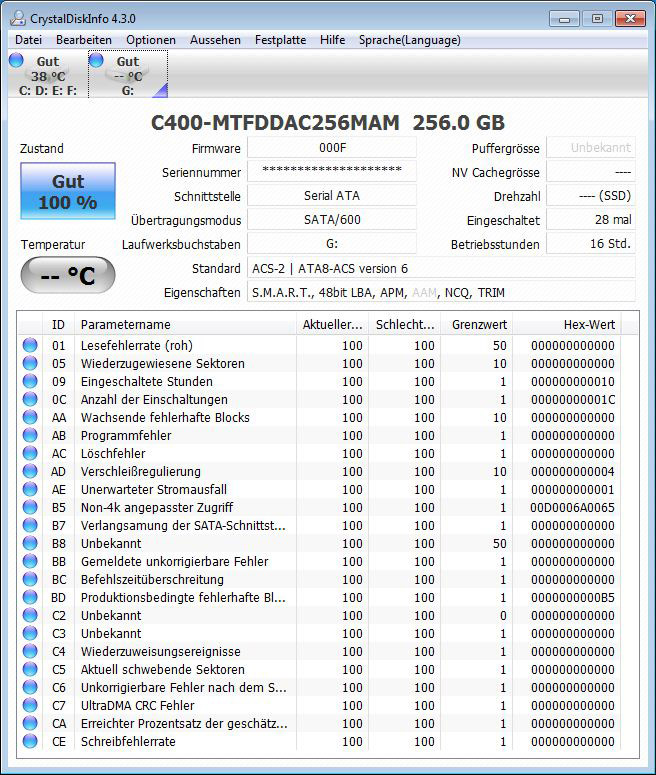Click status orb for Lesefehlerrate (roh)
The width and height of the screenshot is (656, 775).
pos(30,345)
